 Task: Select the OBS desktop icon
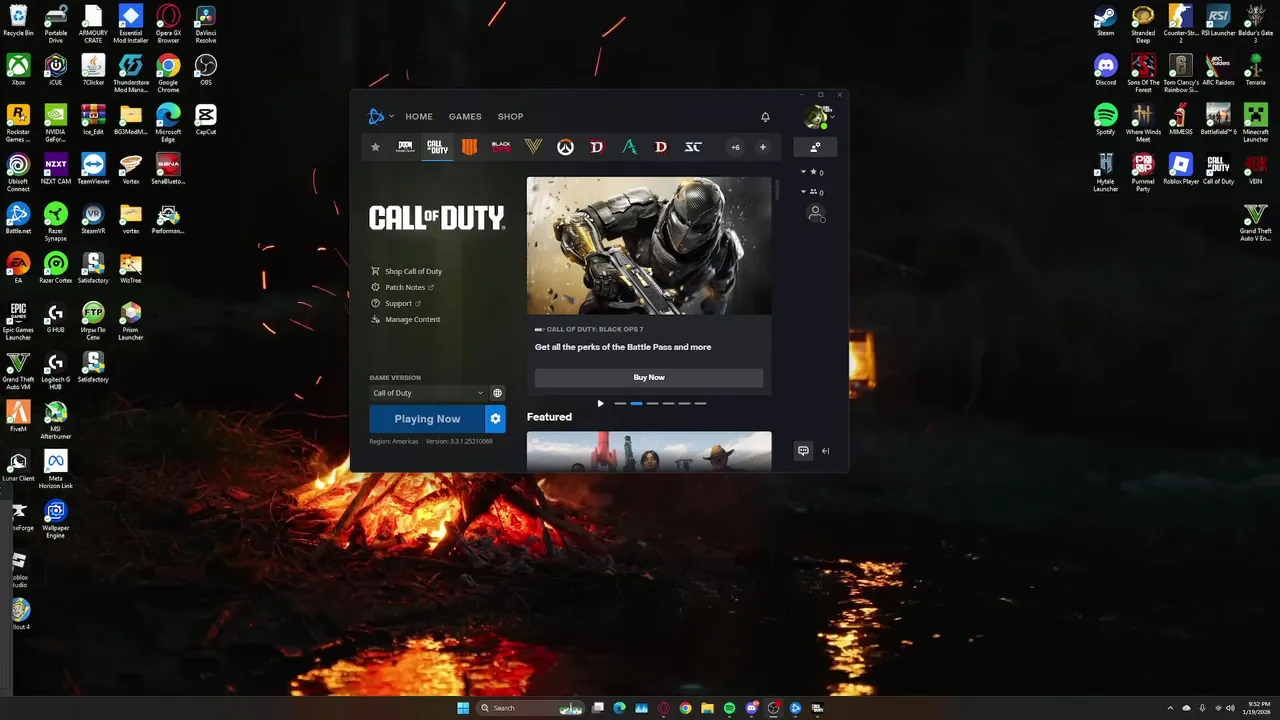pyautogui.click(x=205, y=70)
